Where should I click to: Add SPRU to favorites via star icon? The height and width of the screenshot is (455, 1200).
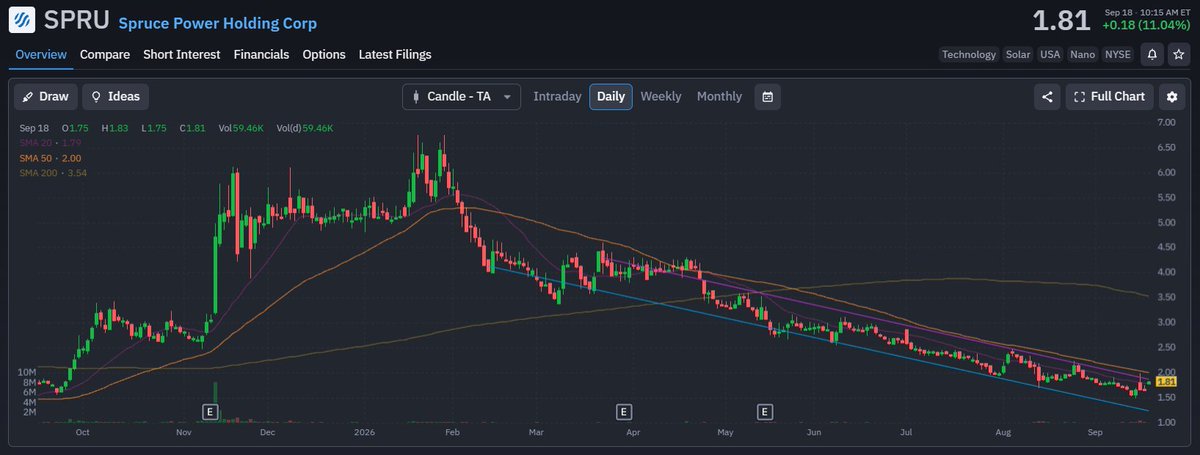click(x=1178, y=54)
